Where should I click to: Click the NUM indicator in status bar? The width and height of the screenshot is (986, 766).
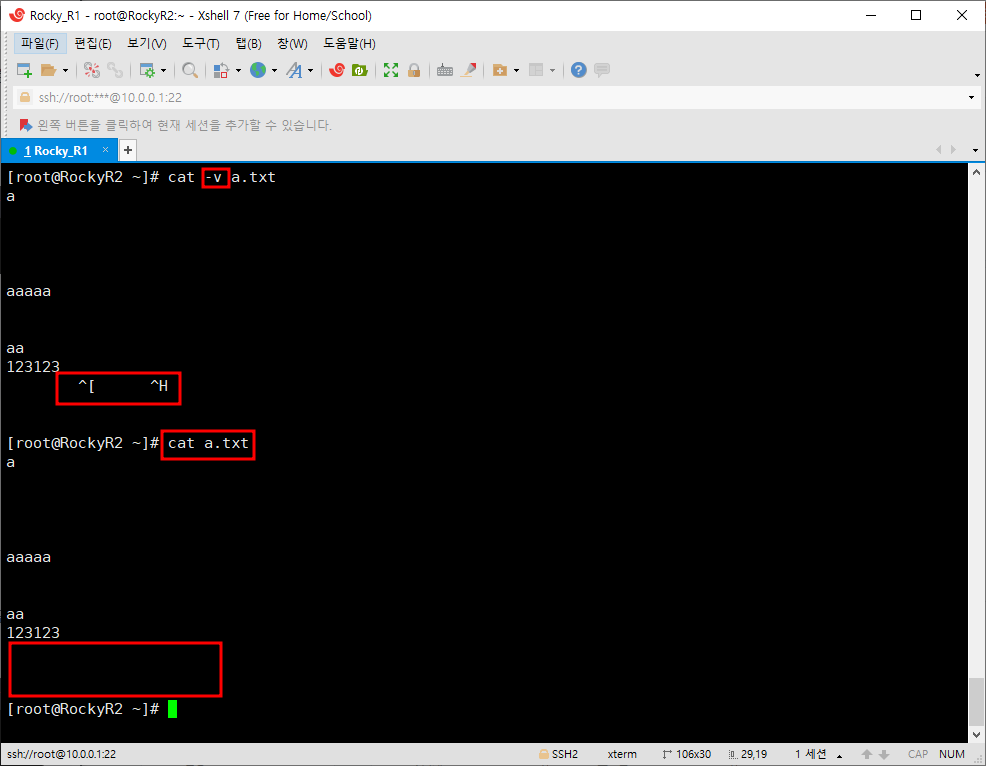click(x=951, y=754)
